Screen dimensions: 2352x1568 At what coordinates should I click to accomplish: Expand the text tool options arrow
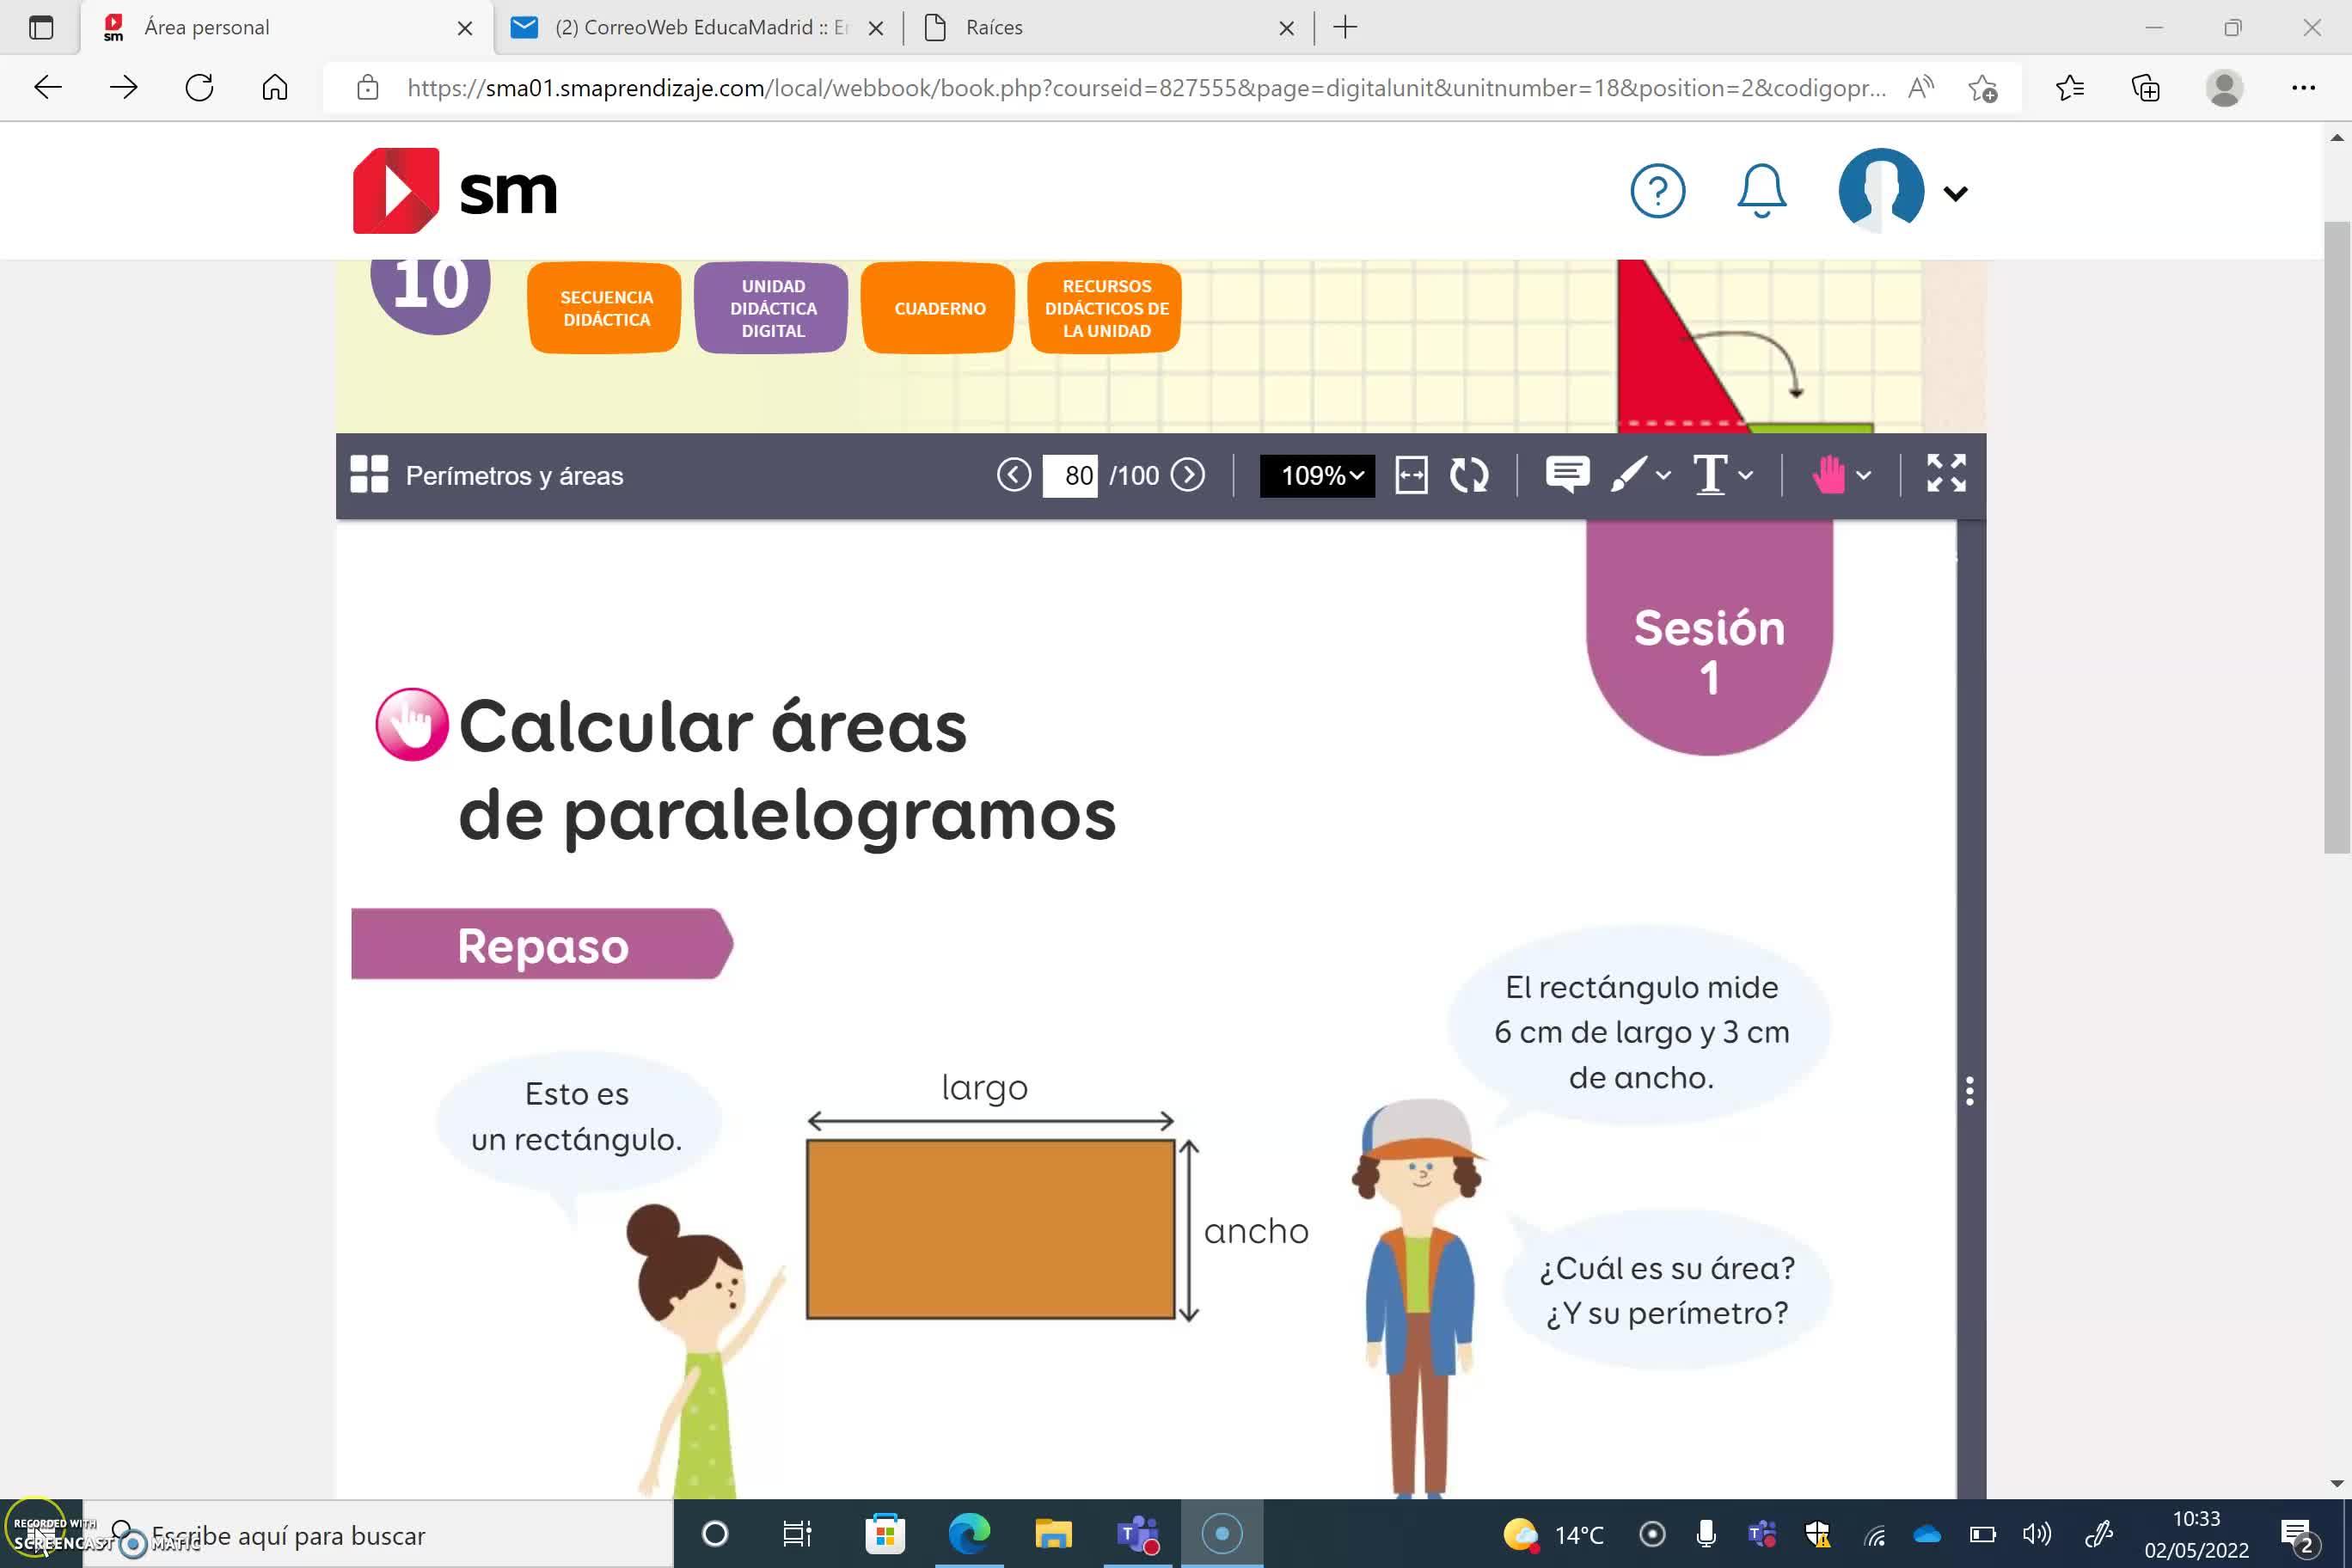[x=1746, y=476]
